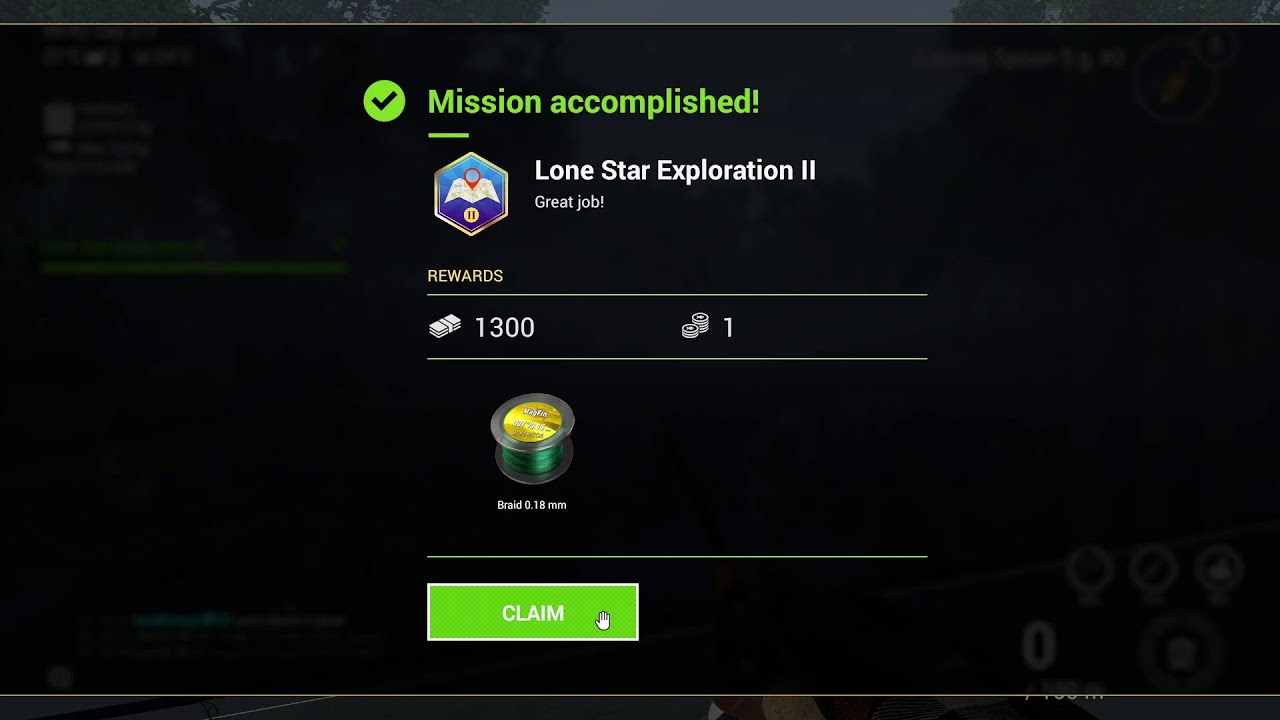The image size is (1280, 720).
Task: Click the Braid 0.18 mm item label
Action: point(532,505)
